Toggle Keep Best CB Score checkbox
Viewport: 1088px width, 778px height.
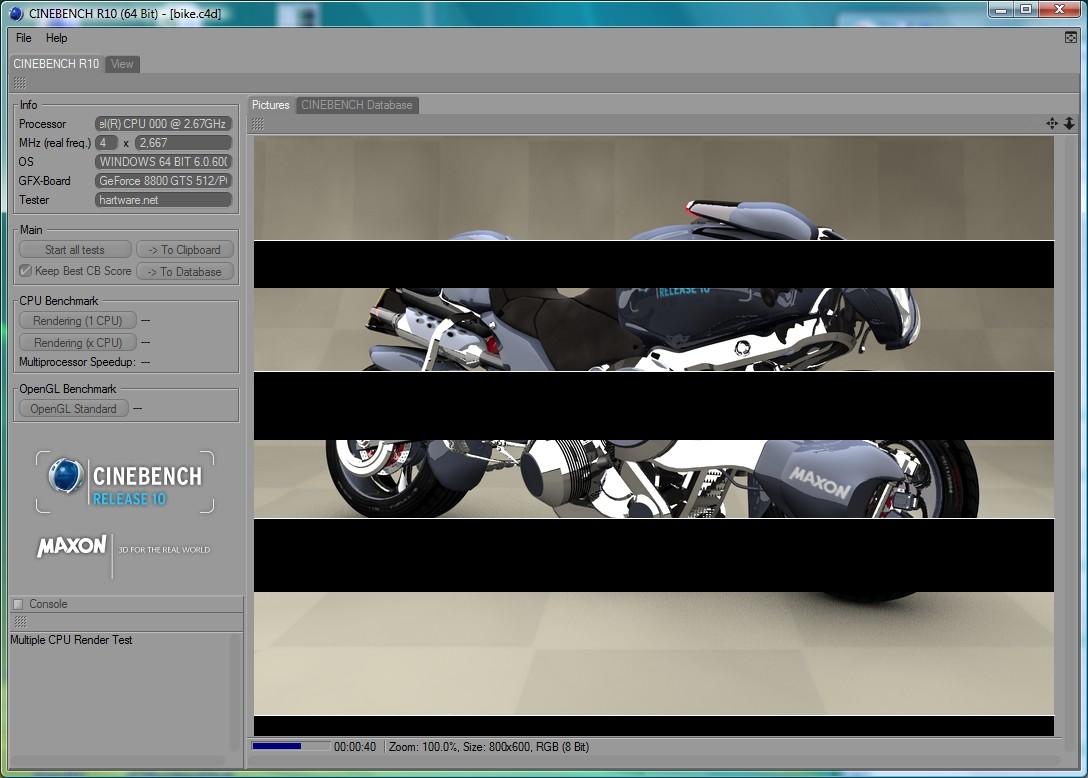26,271
